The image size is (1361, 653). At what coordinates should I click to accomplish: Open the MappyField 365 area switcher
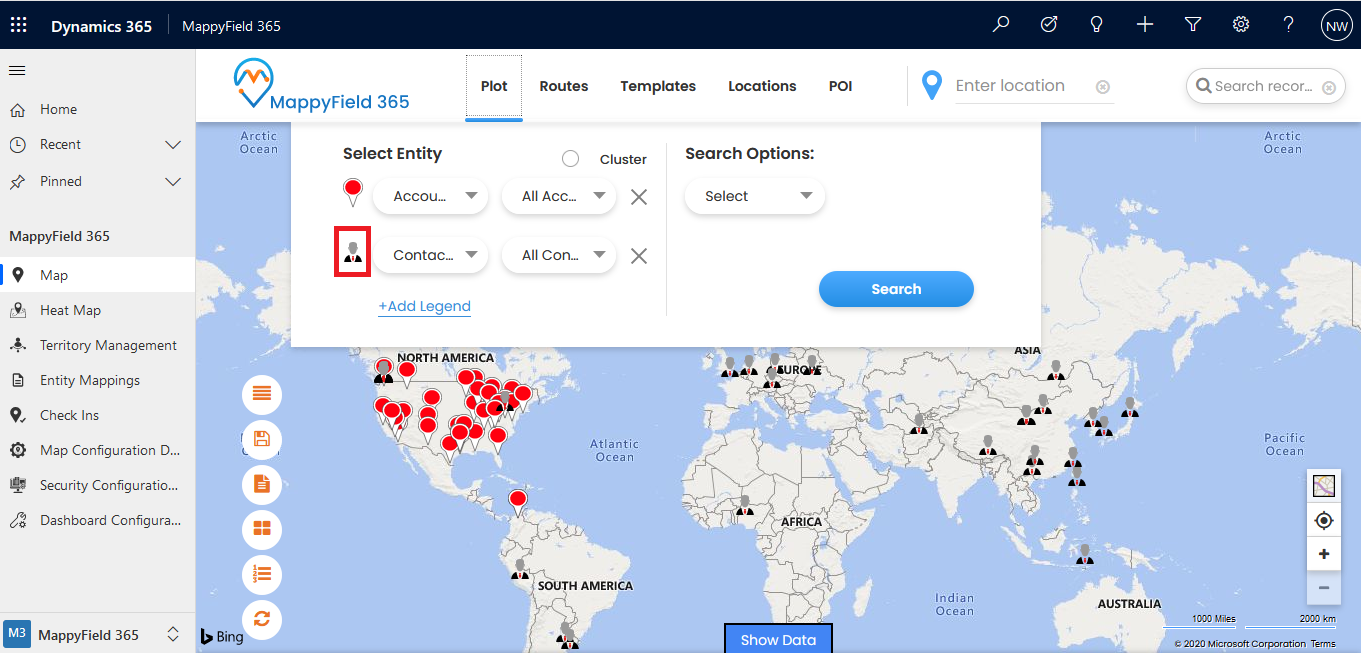pos(97,635)
